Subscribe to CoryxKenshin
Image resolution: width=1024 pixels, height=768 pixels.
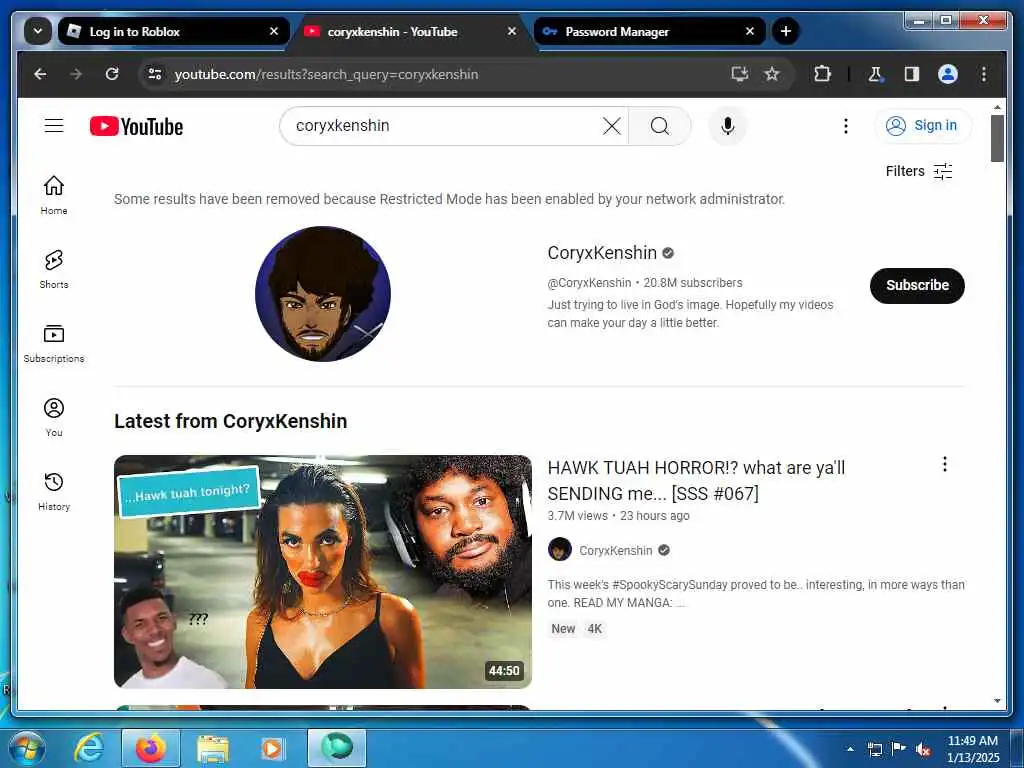[917, 285]
